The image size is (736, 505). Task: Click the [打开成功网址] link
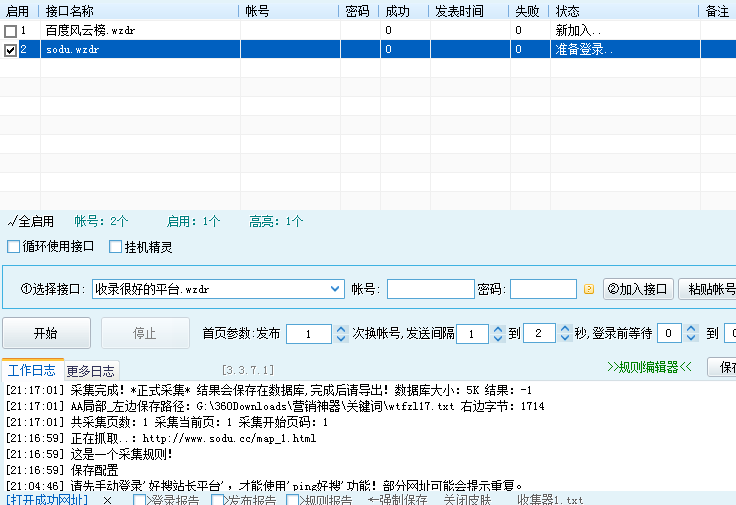click(x=47, y=500)
